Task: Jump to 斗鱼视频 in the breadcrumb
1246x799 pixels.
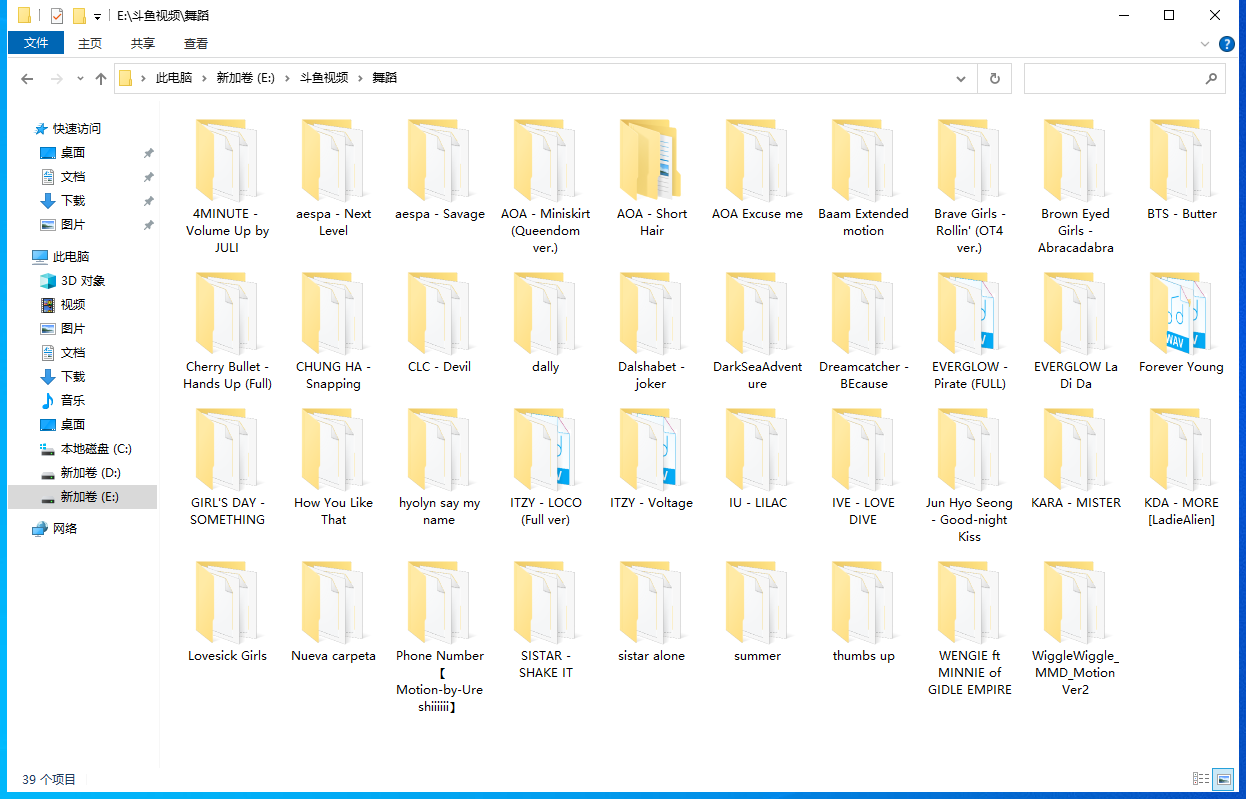Action: click(x=324, y=78)
